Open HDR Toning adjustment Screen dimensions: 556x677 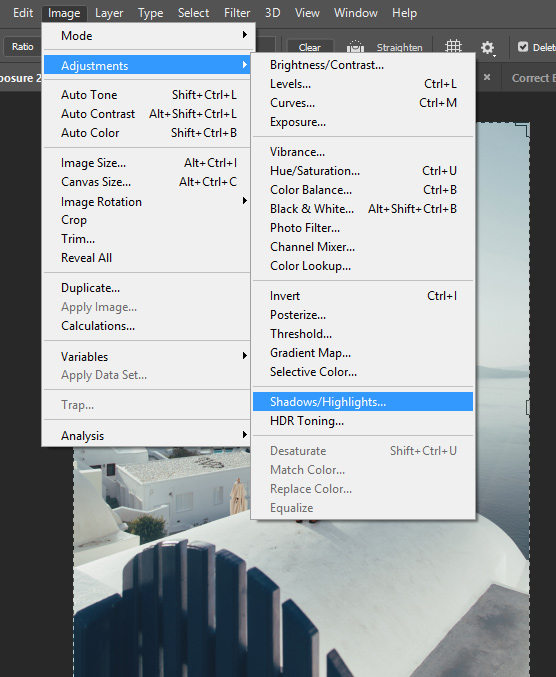click(363, 421)
